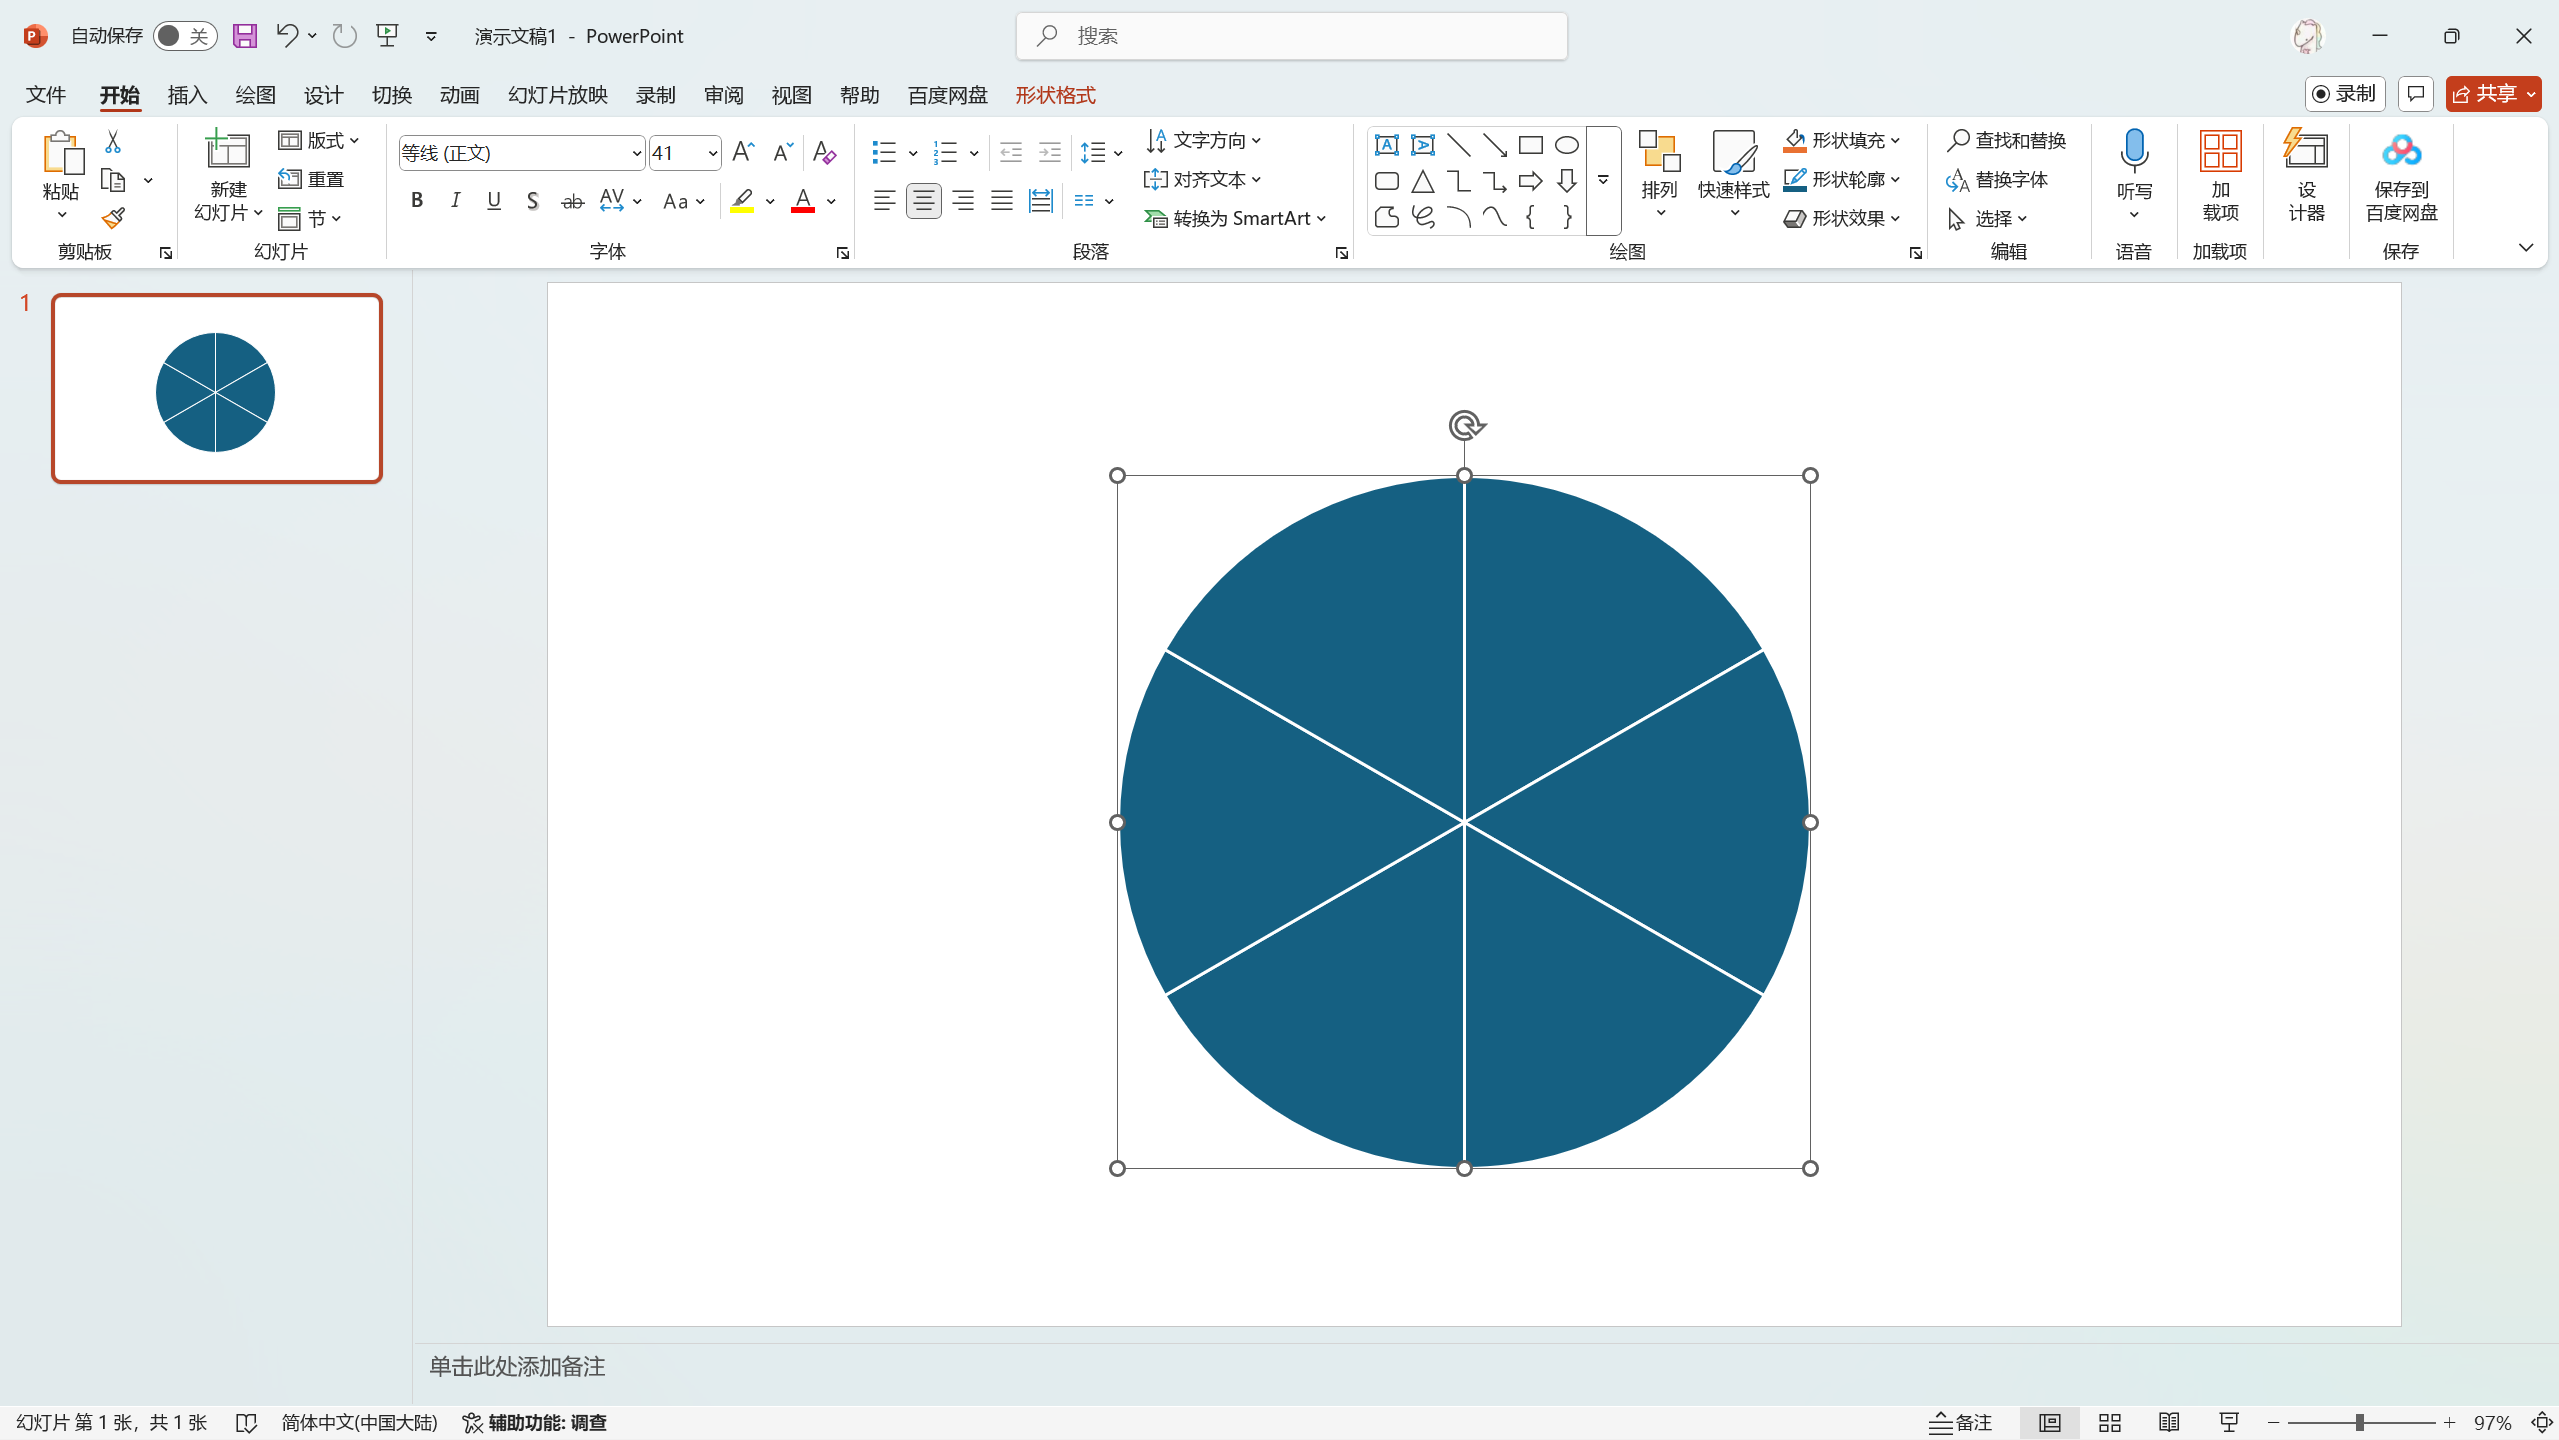Toggle italic formatting

tap(456, 201)
